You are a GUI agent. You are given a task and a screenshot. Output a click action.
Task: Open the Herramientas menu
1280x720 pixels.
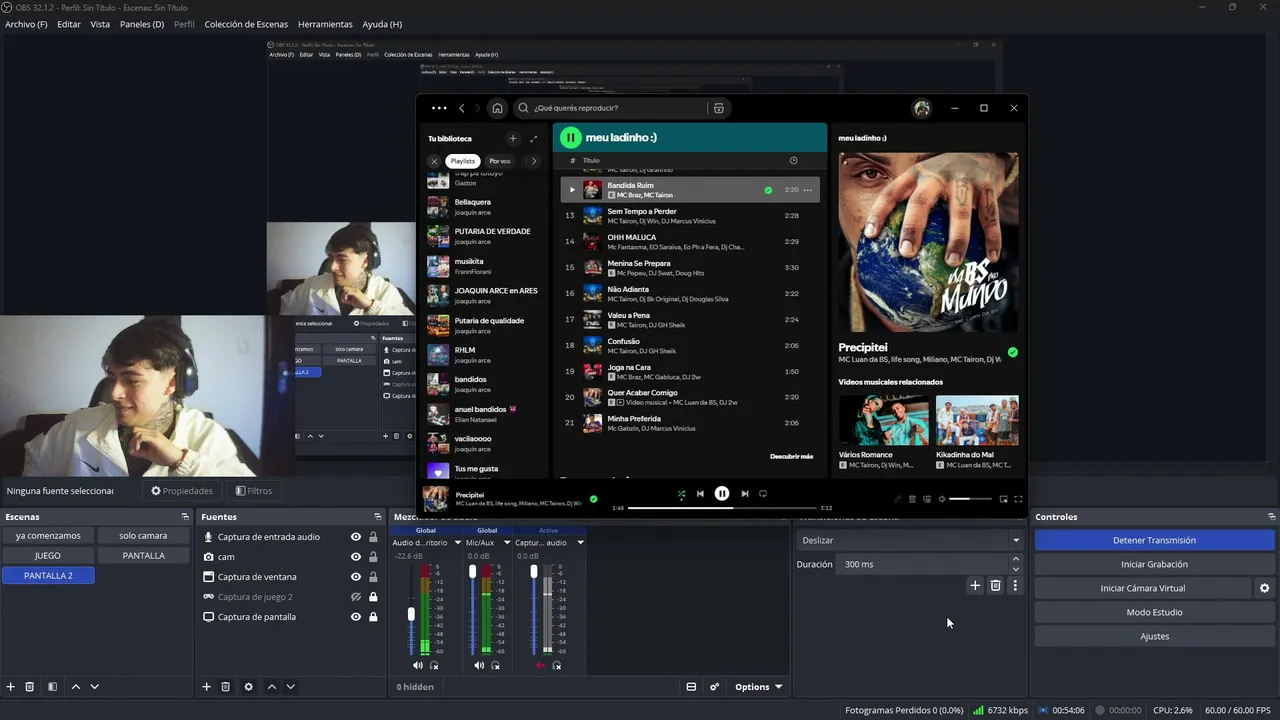pos(325,24)
